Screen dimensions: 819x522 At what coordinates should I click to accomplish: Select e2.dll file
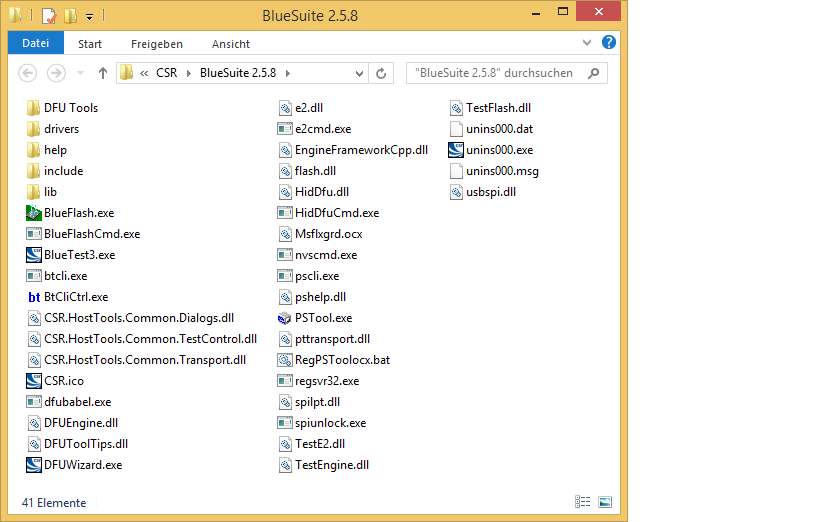tap(300, 108)
